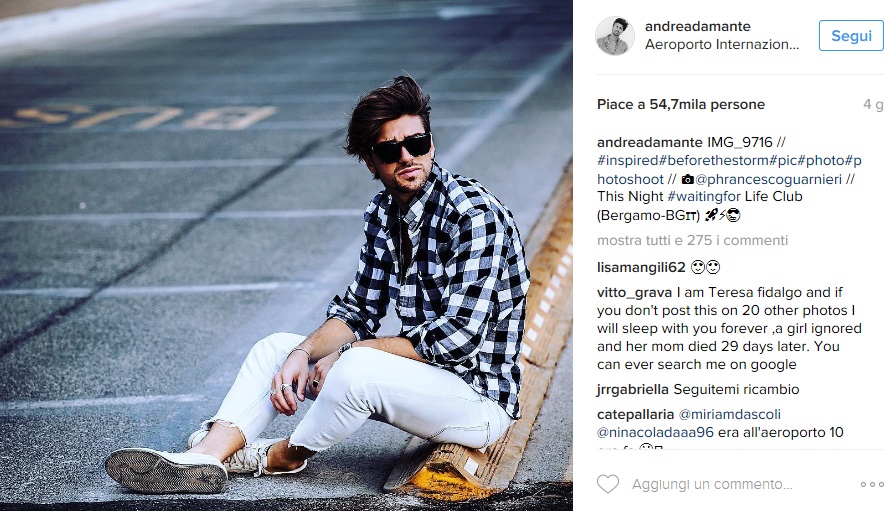The image size is (884, 511).
Task: Open the @ninacoladaaa96 mention
Action: tap(655, 433)
